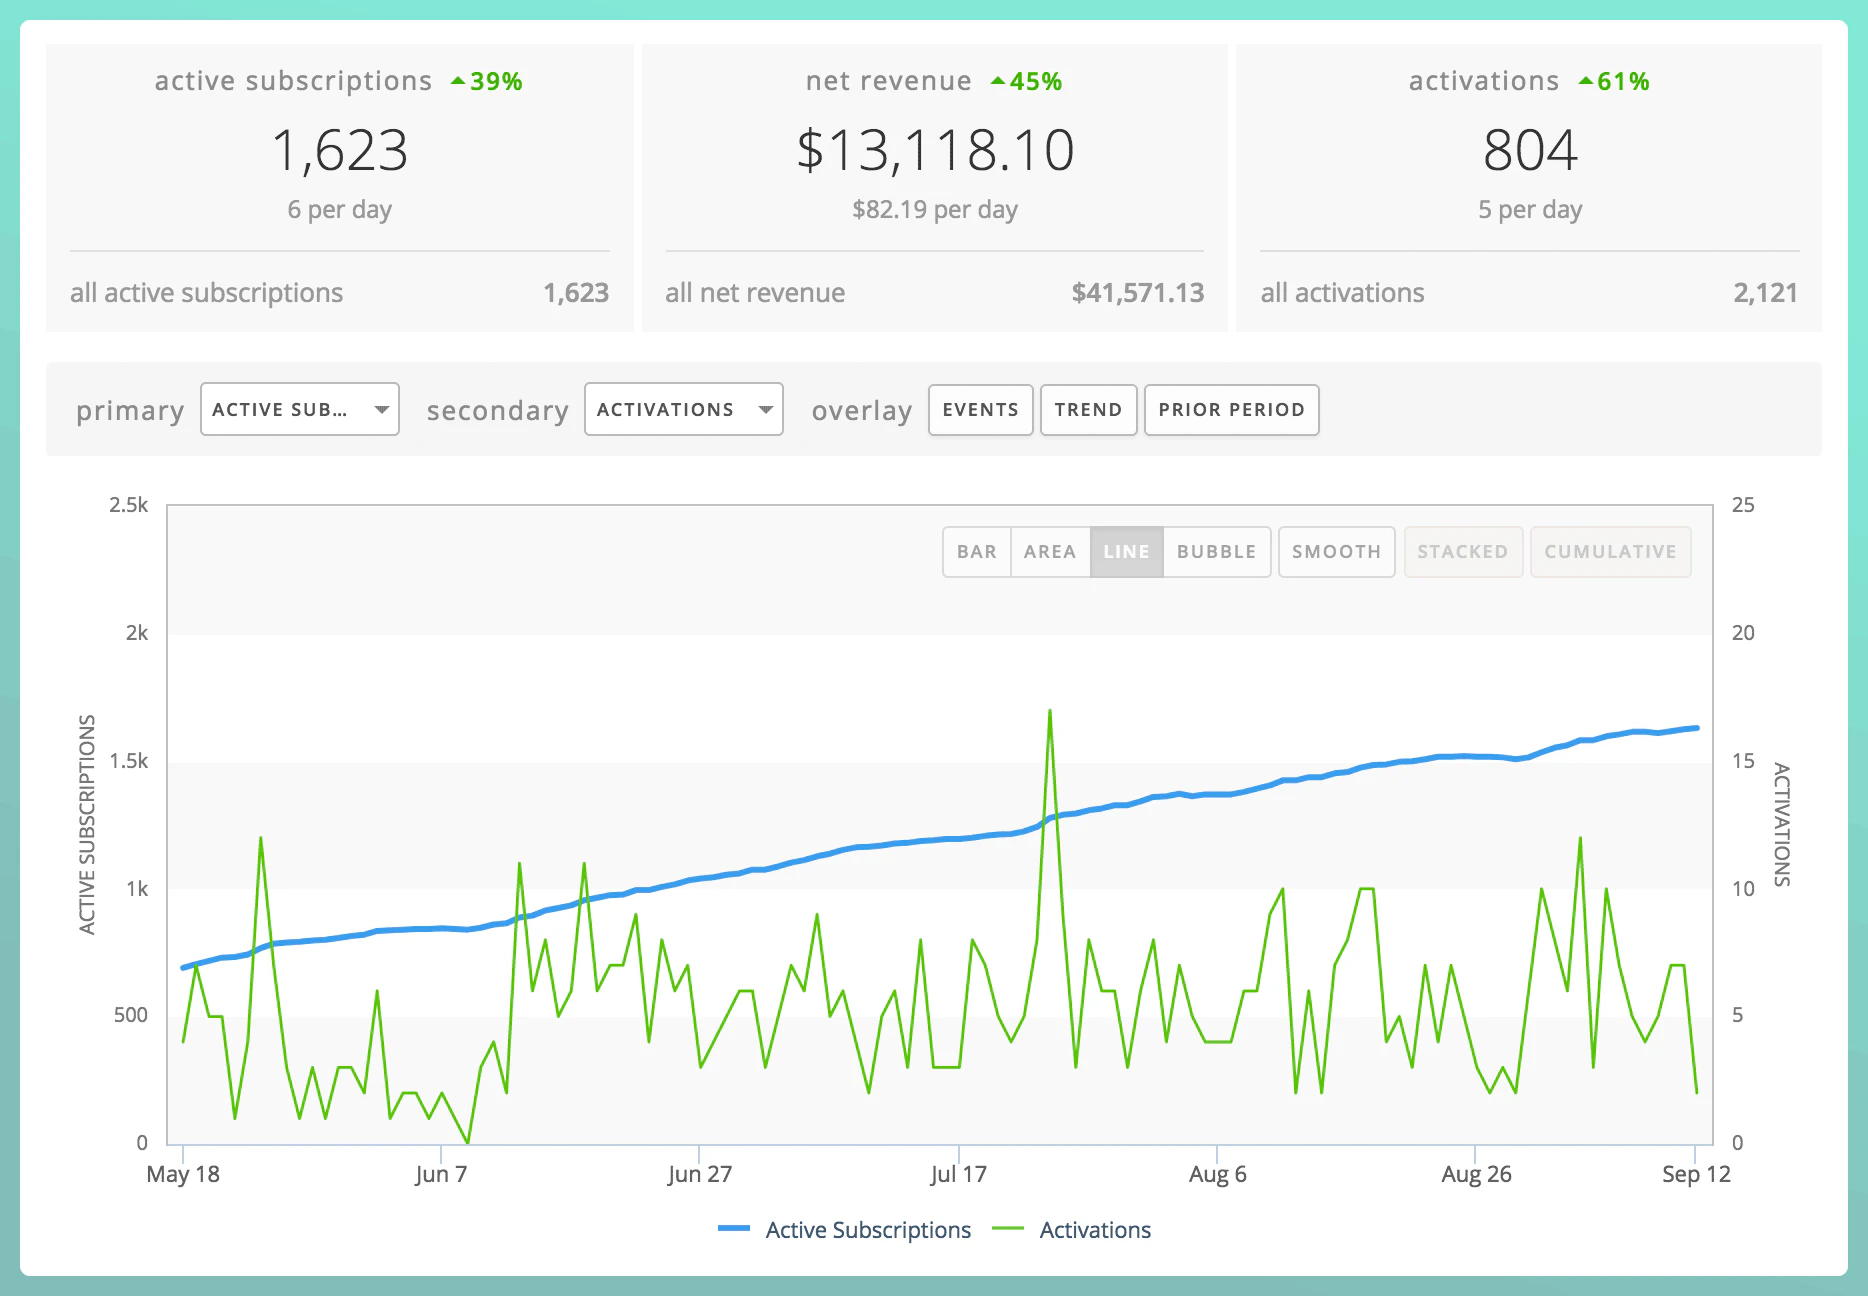Click the $13,118.10 net revenue figure
The width and height of the screenshot is (1868, 1296).
[x=935, y=151]
